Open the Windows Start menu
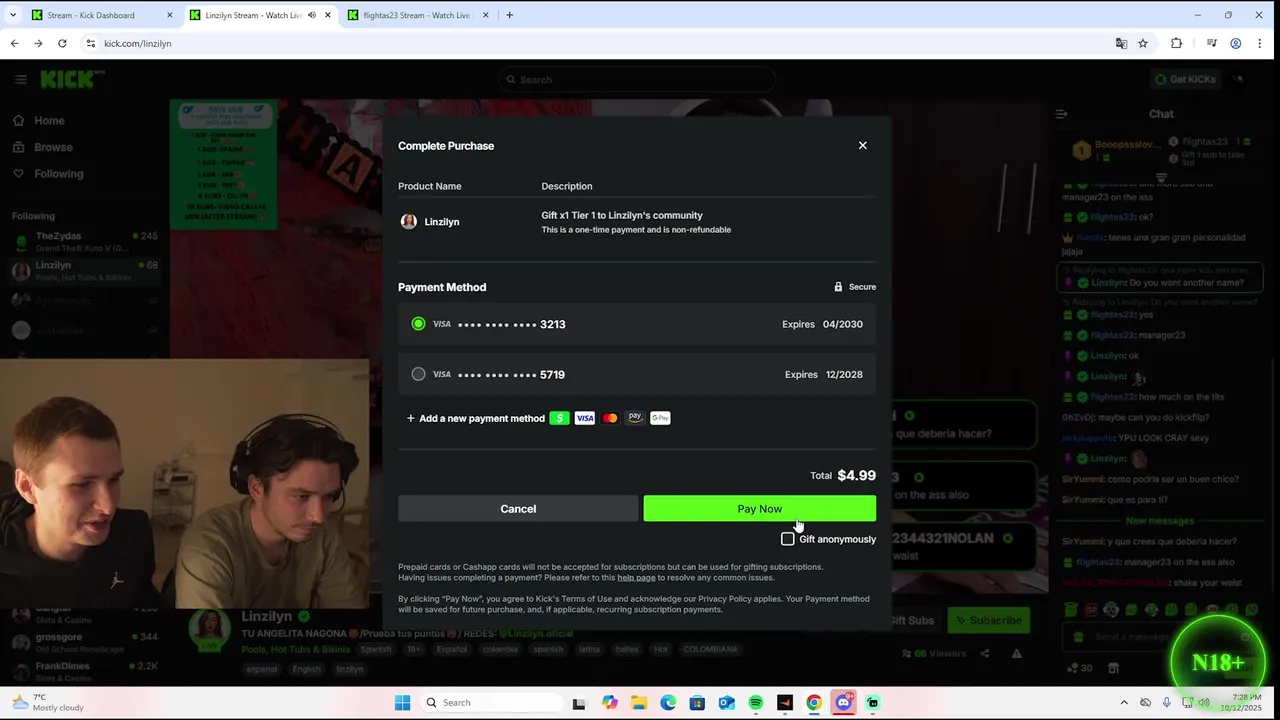1280x720 pixels. [x=402, y=702]
